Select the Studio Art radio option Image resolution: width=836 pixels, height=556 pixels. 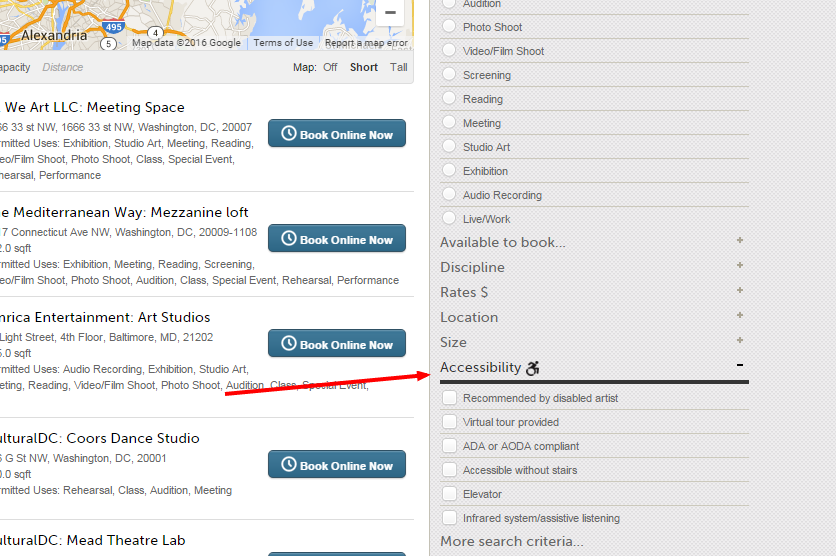coord(449,146)
